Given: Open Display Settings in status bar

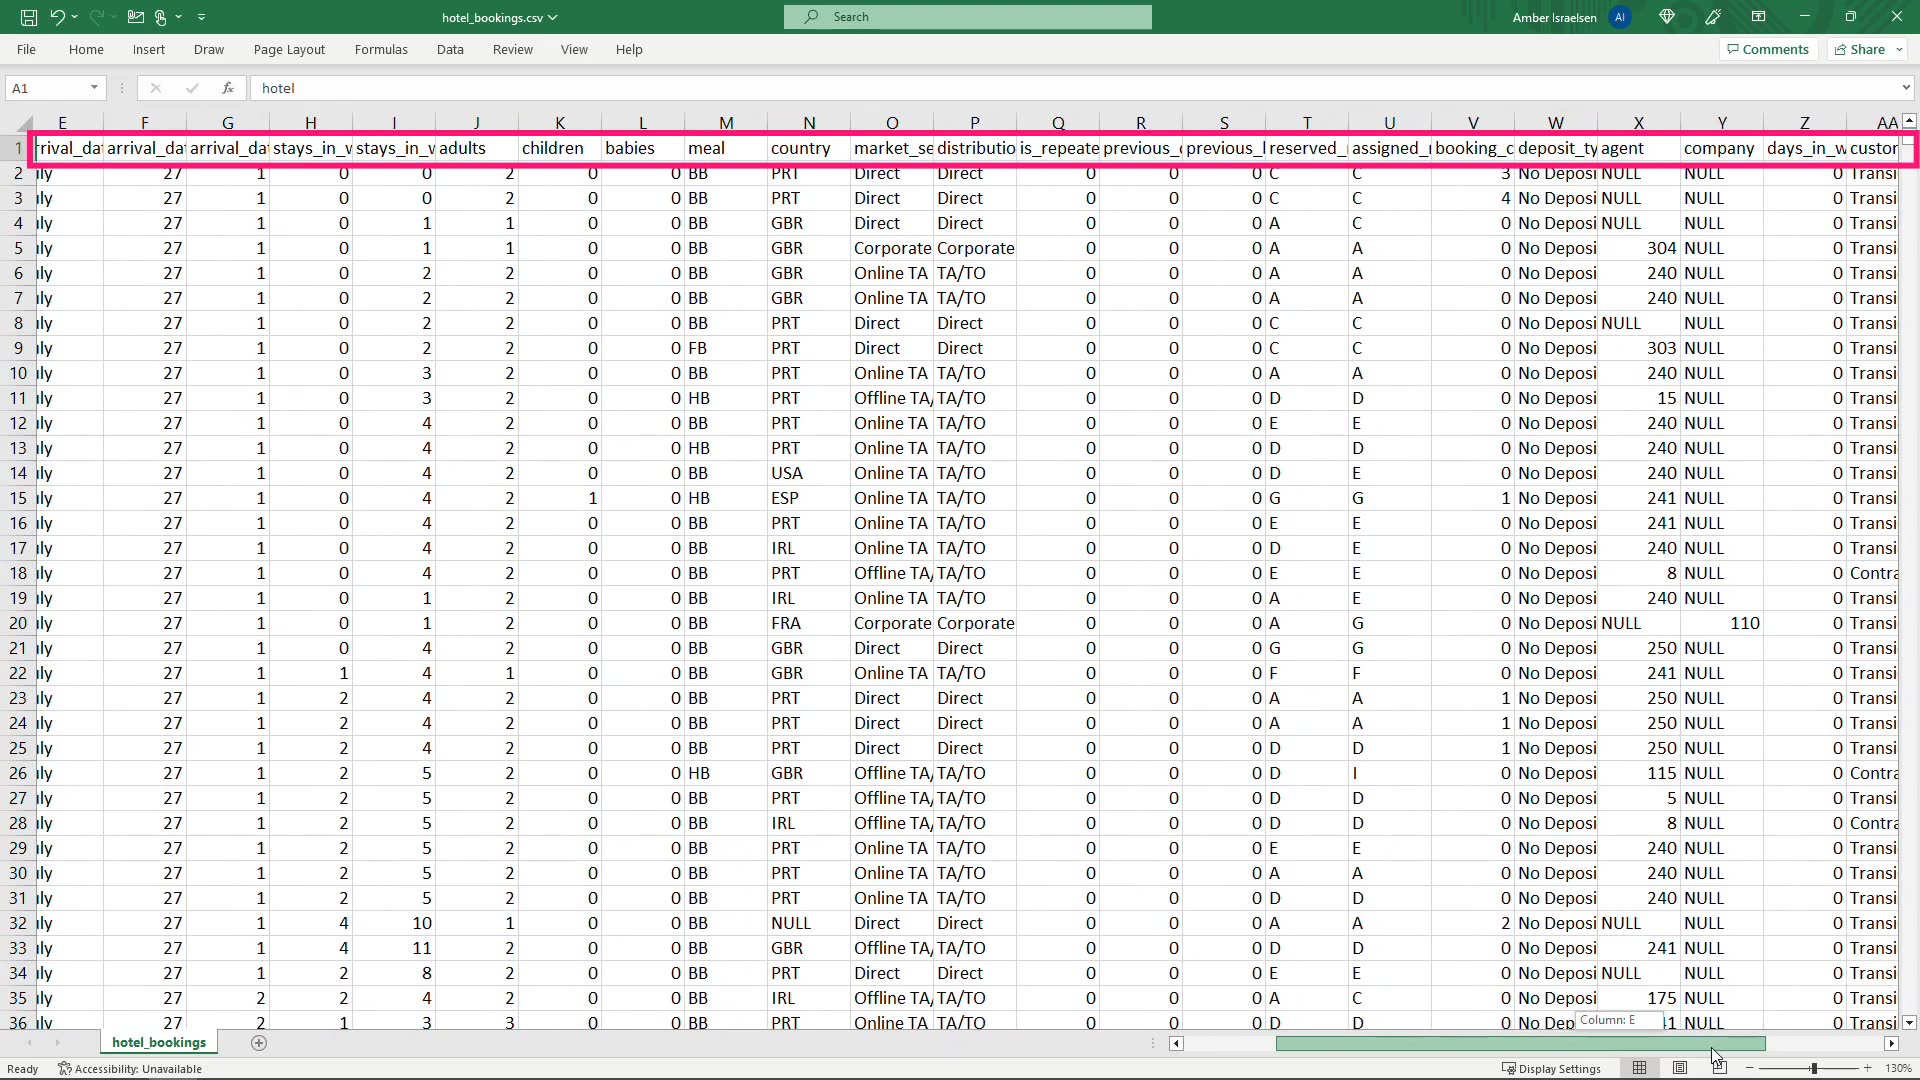Looking at the screenshot, I should (1551, 1068).
